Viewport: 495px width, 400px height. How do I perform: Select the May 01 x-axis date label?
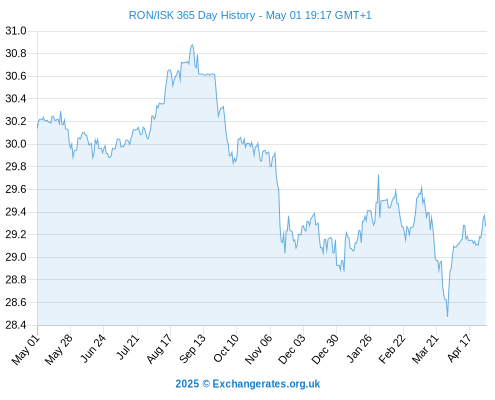(26, 349)
